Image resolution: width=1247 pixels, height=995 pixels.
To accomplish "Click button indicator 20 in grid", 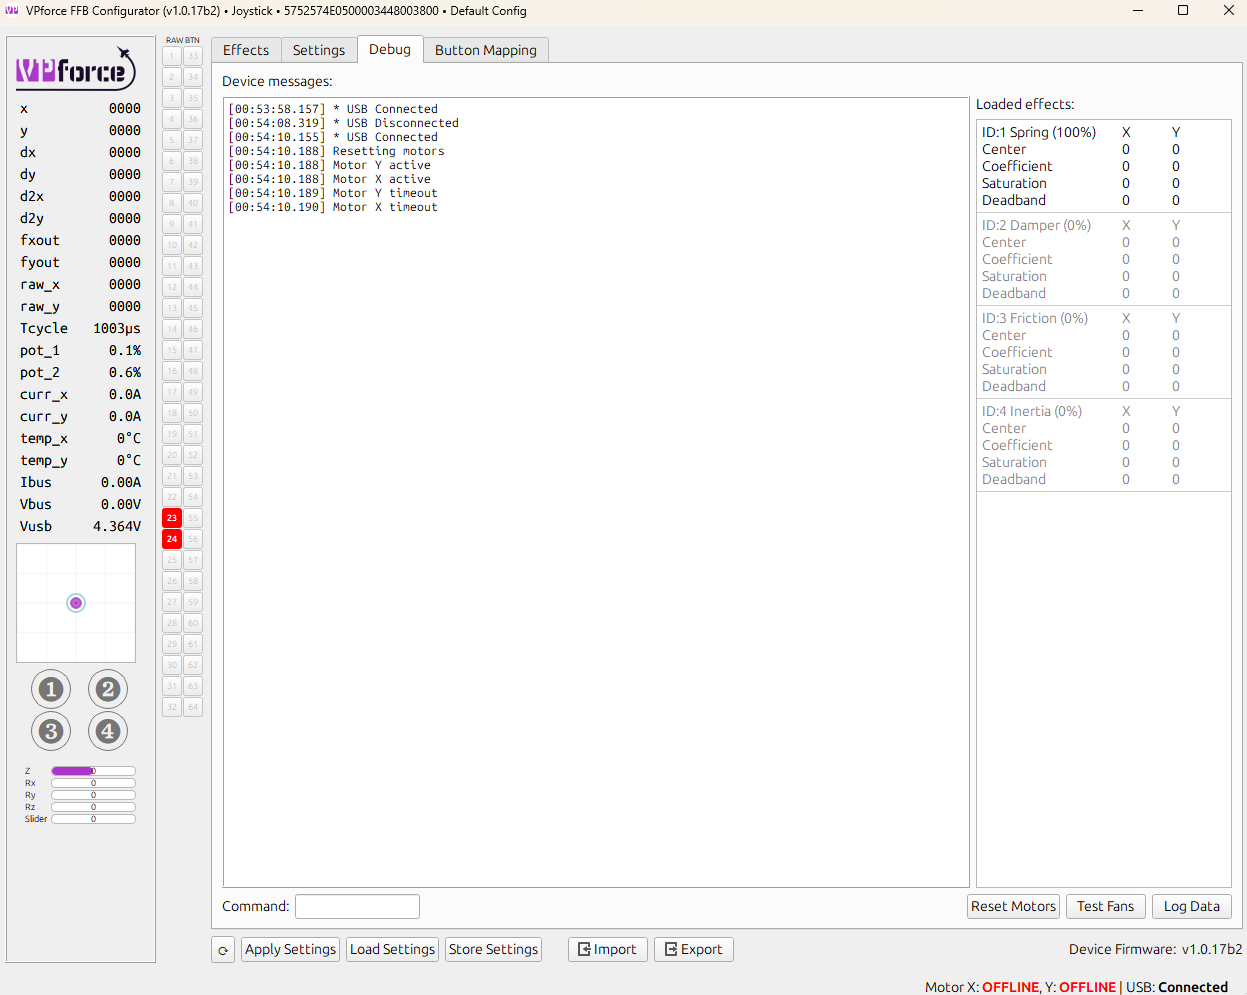I will click(x=172, y=455).
